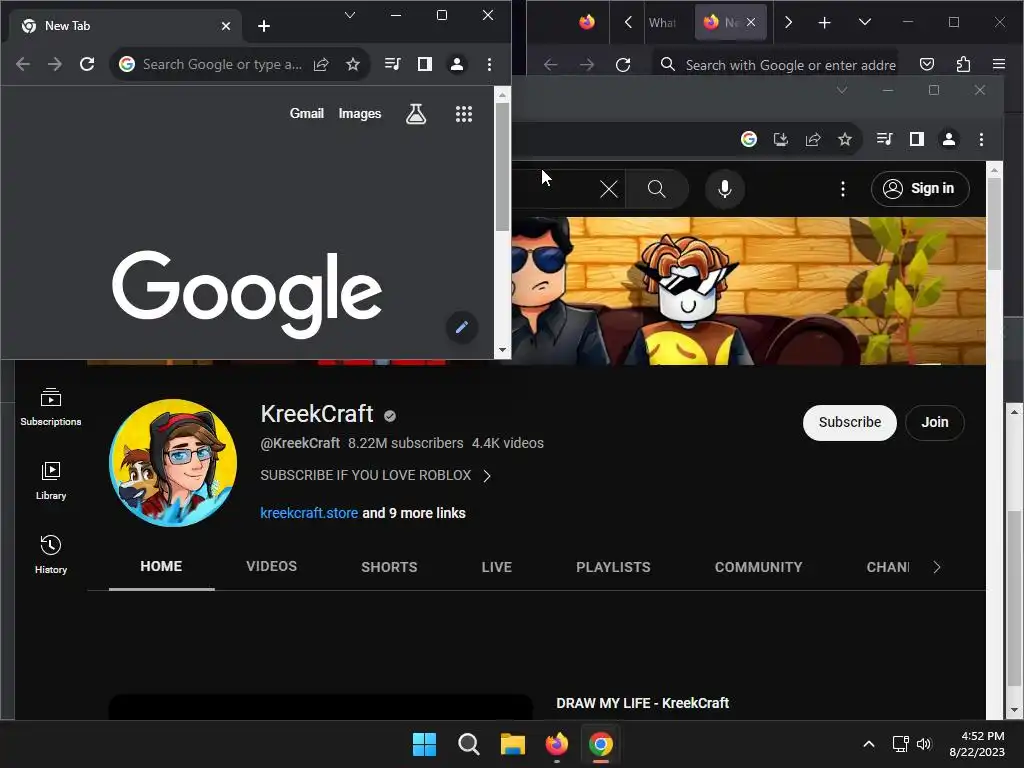Switch to the SHORTS channel tab
1024x768 pixels.
pyautogui.click(x=389, y=567)
